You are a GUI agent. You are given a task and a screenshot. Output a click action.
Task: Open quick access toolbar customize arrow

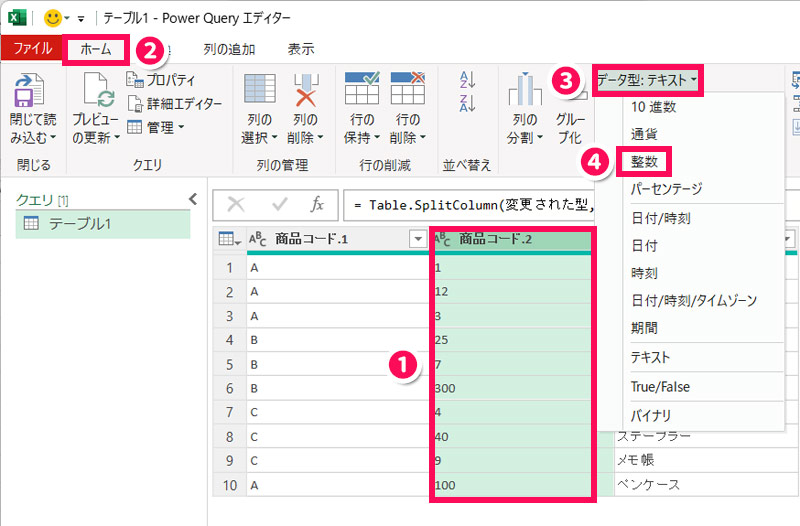(x=81, y=19)
